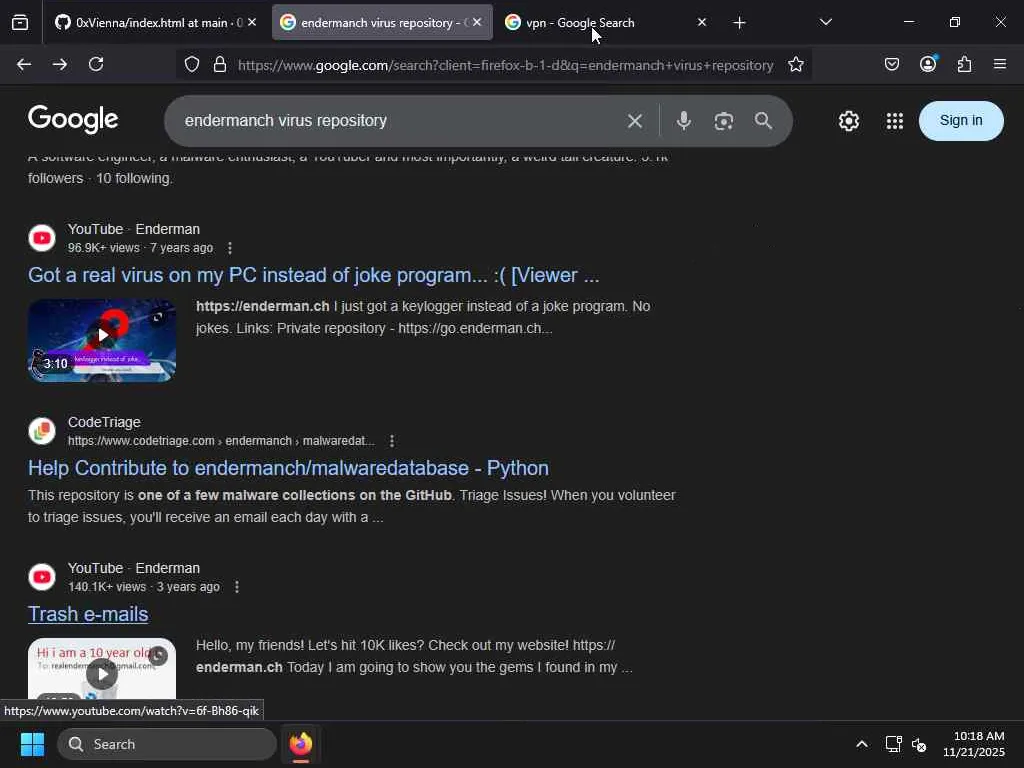Clear the search box with X
The width and height of the screenshot is (1024, 768).
click(x=635, y=121)
